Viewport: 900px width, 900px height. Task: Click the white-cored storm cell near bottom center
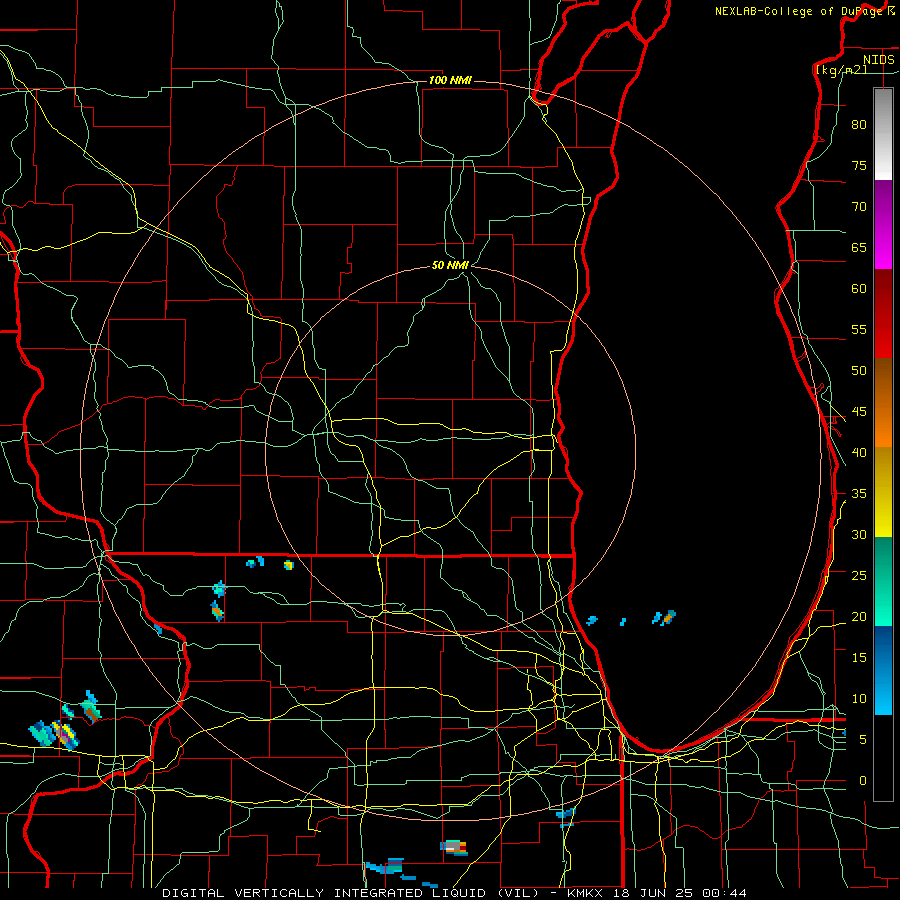coord(453,848)
